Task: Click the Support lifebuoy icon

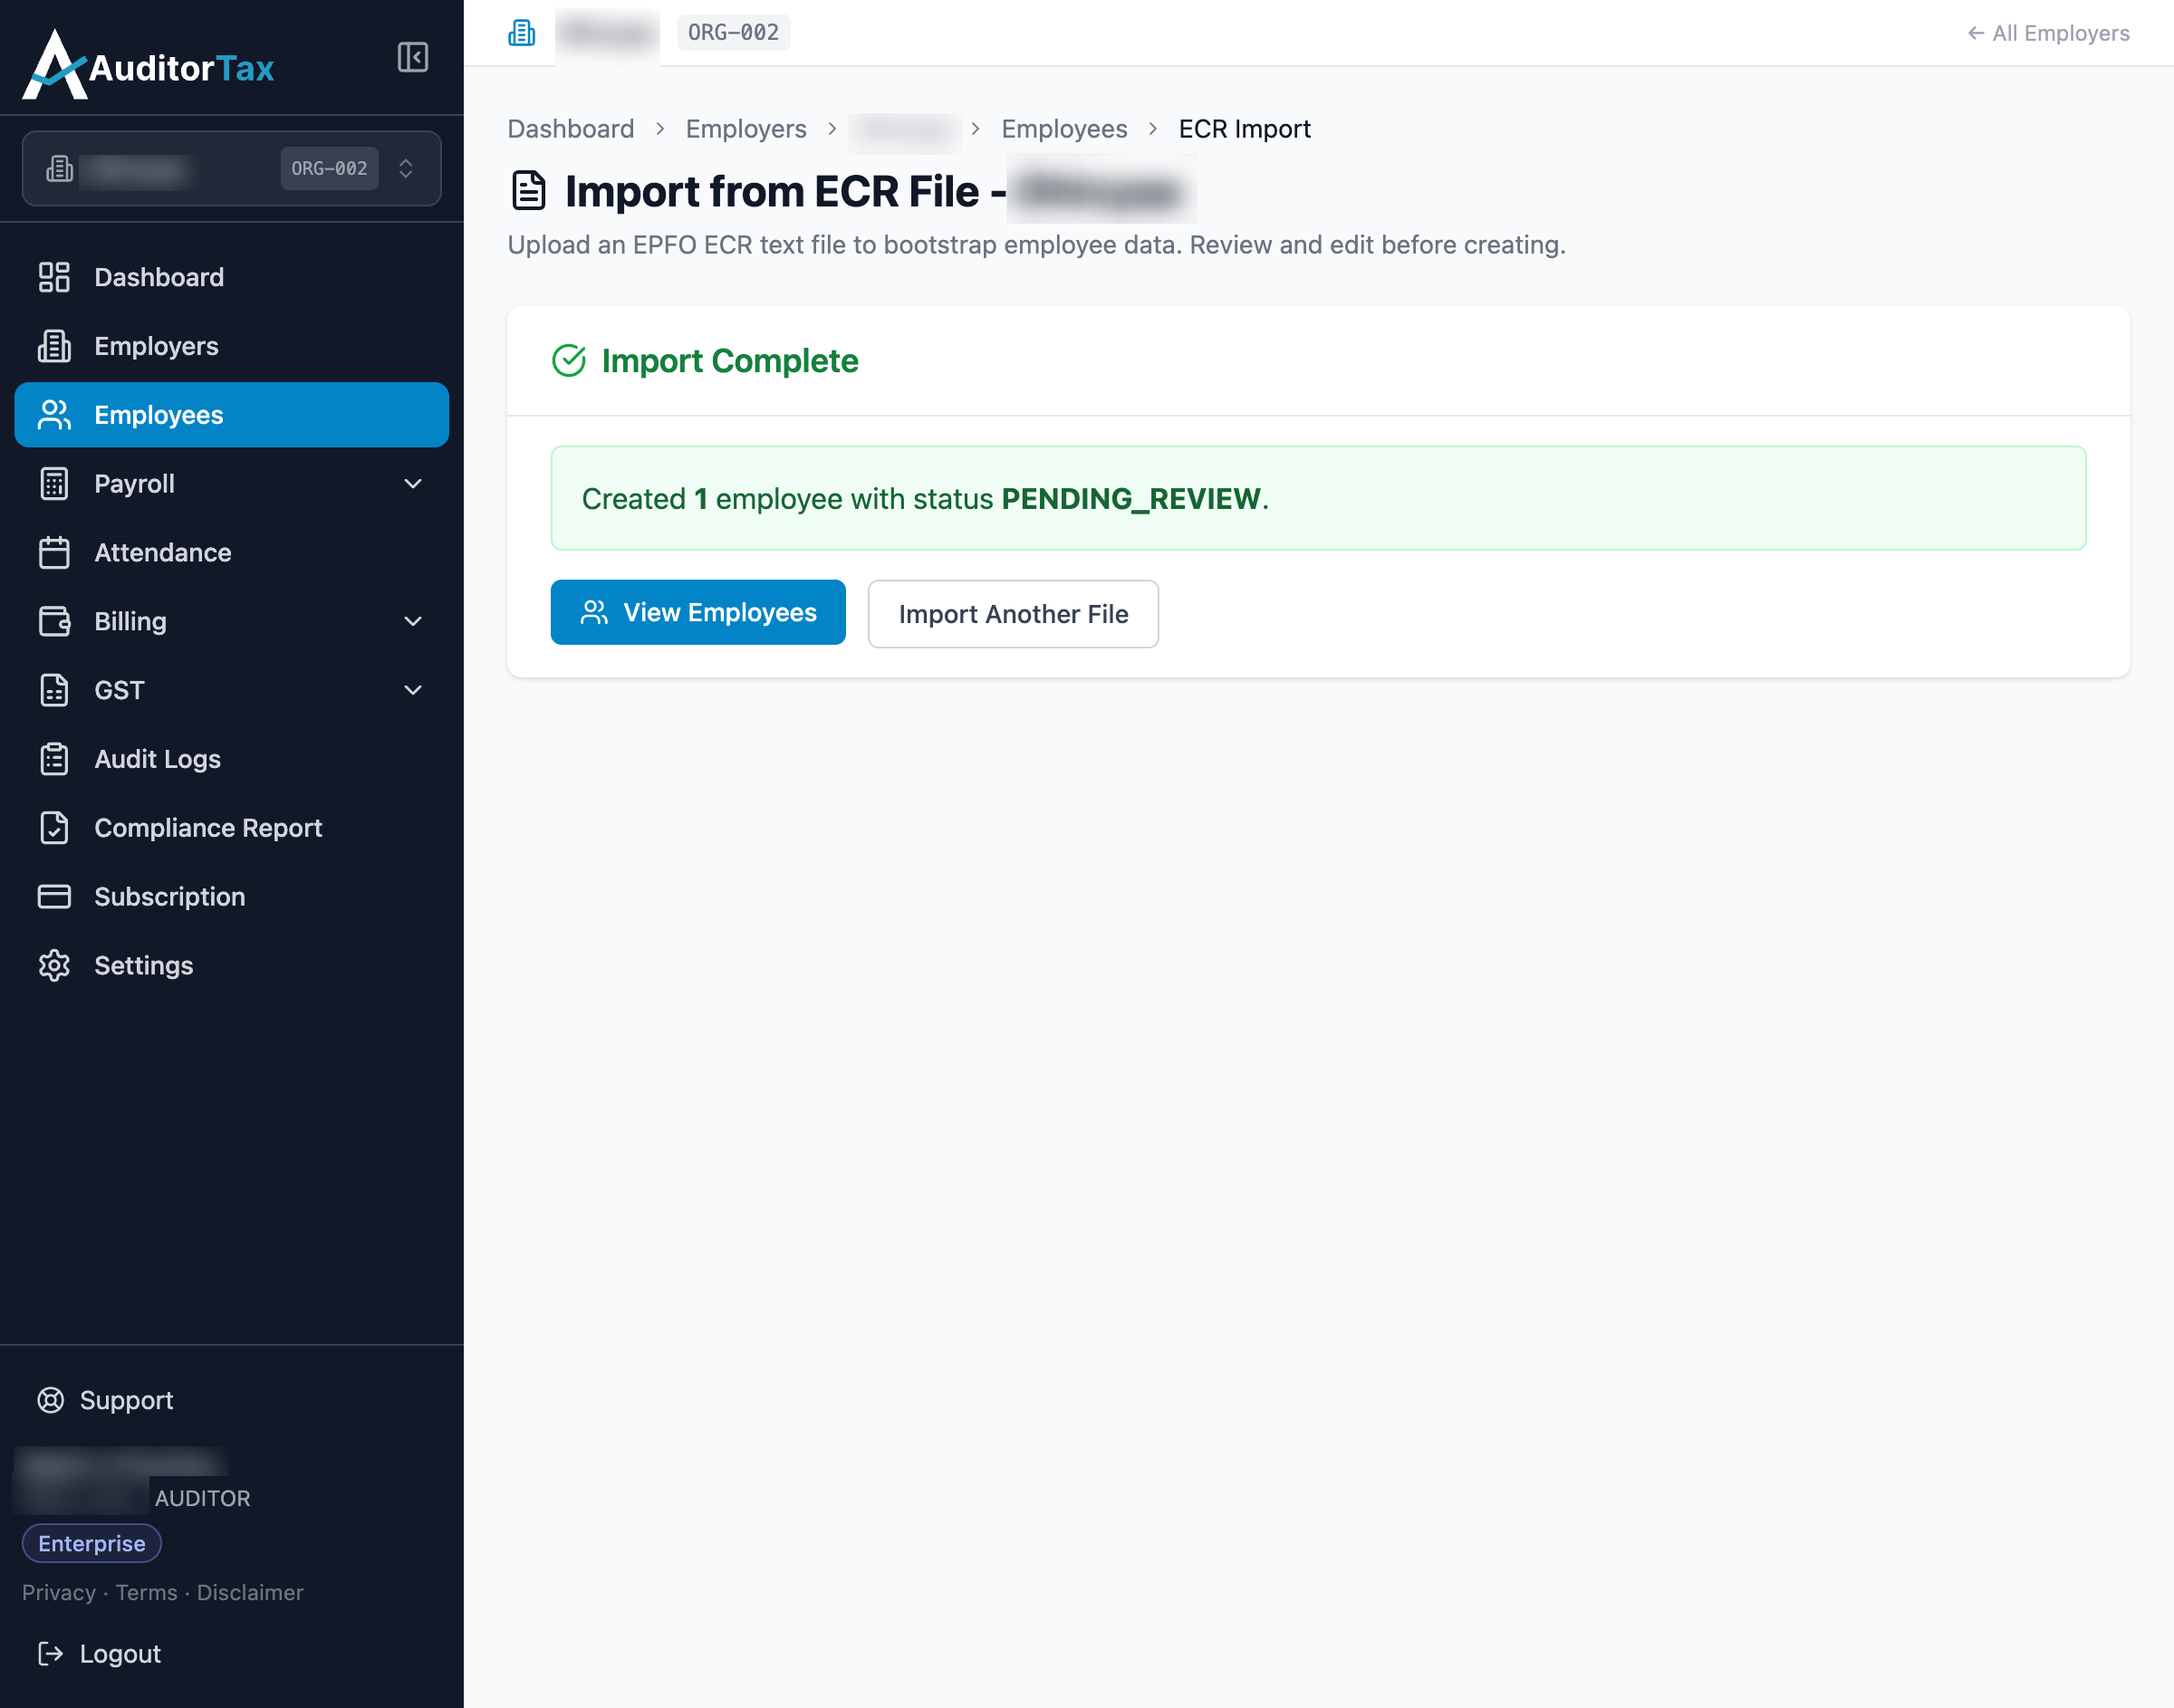Action: click(x=50, y=1400)
